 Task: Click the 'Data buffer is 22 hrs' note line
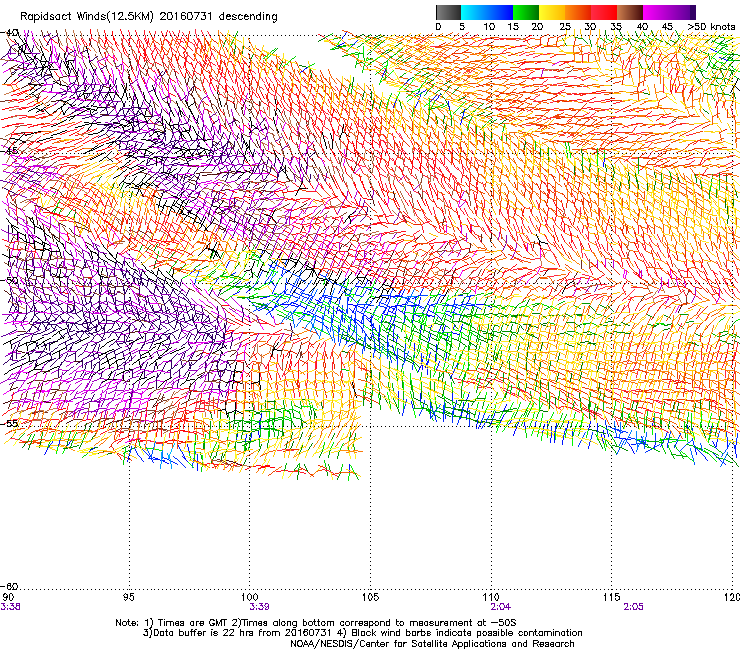362,633
